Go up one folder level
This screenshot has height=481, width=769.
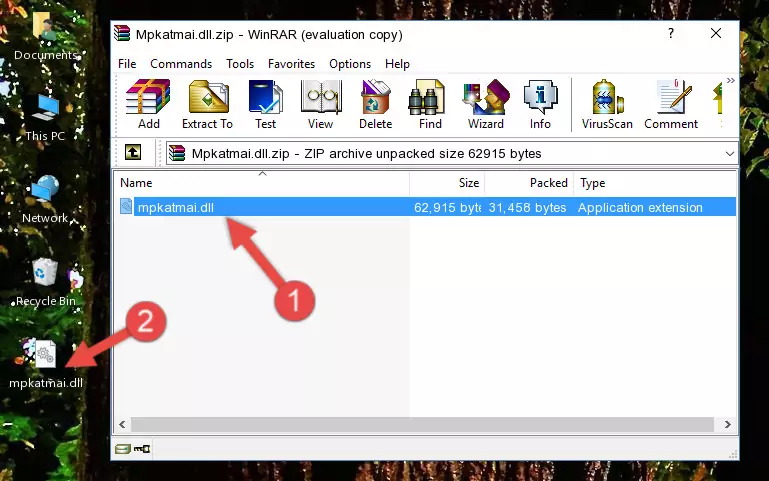tap(133, 152)
